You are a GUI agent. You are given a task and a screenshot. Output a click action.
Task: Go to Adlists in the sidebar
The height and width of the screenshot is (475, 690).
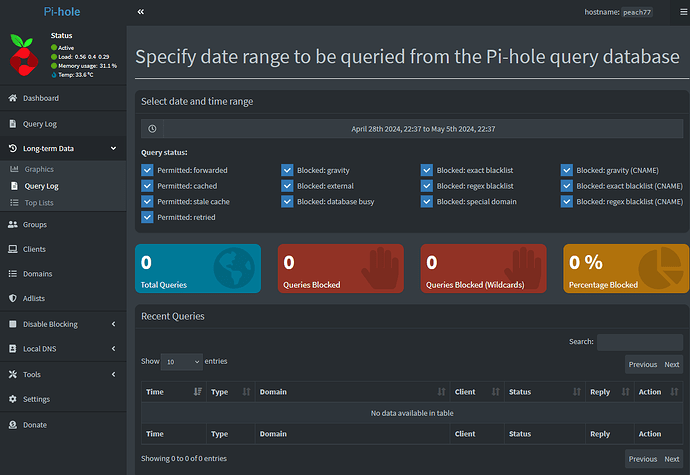(x=36, y=298)
